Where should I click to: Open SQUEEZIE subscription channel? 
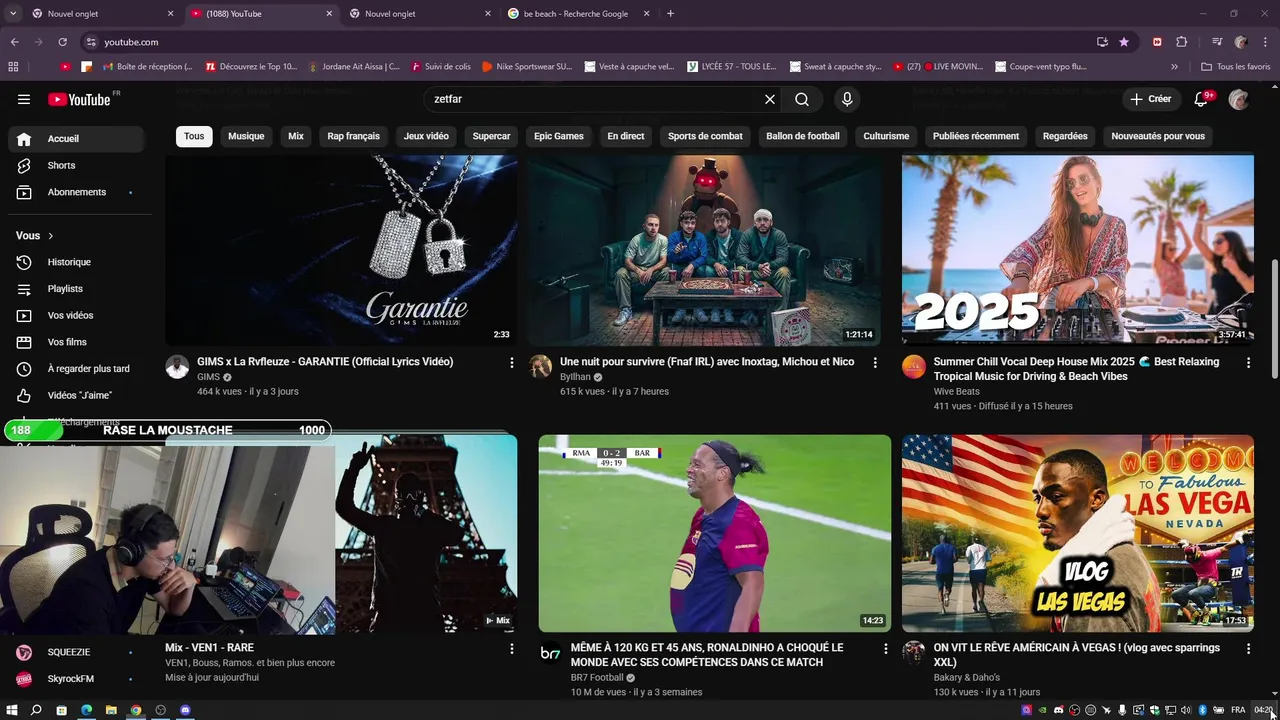tap(76, 652)
